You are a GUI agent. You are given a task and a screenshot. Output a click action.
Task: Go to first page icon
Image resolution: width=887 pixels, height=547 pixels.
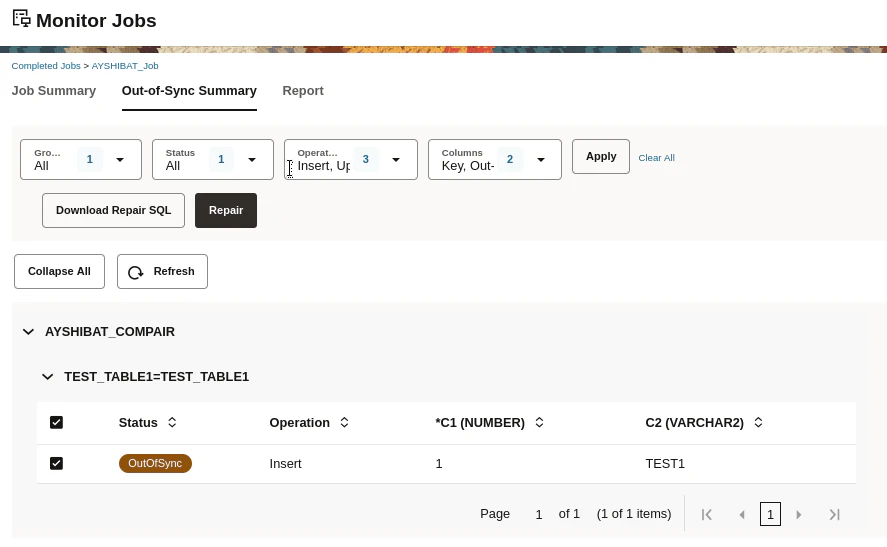coord(707,514)
